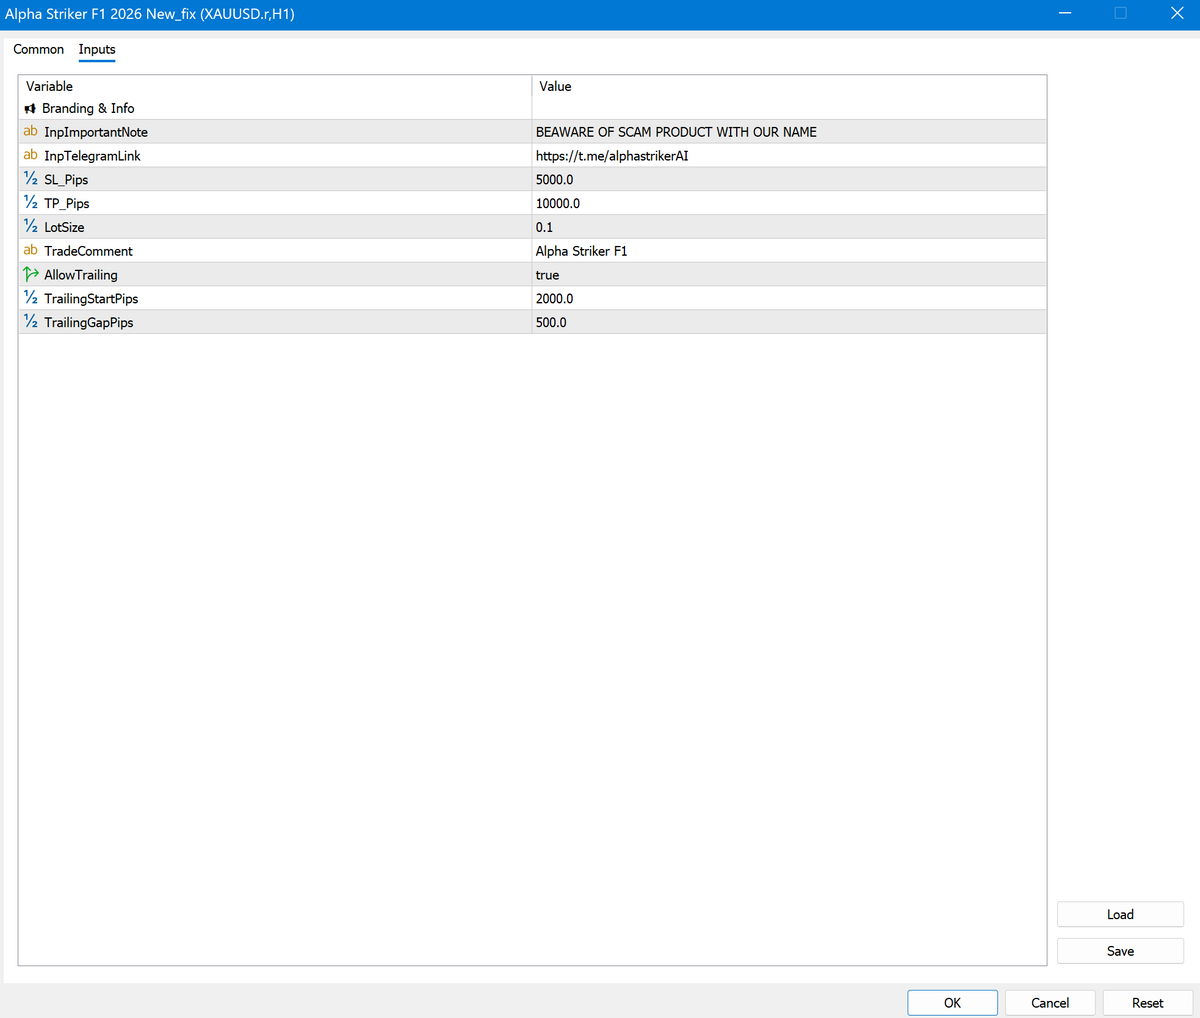Load a preset with the Load button
Viewport: 1200px width, 1018px height.
point(1120,914)
